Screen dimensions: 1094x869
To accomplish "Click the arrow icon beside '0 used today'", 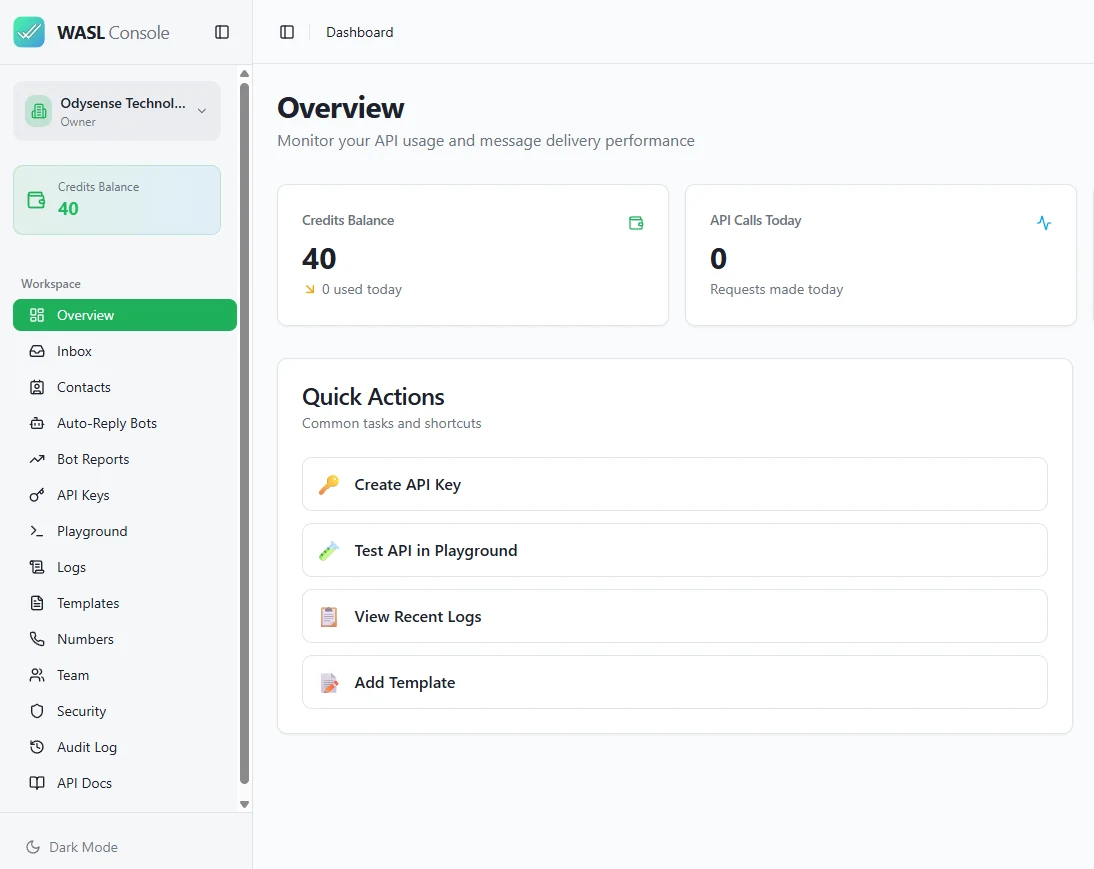I will (x=310, y=289).
